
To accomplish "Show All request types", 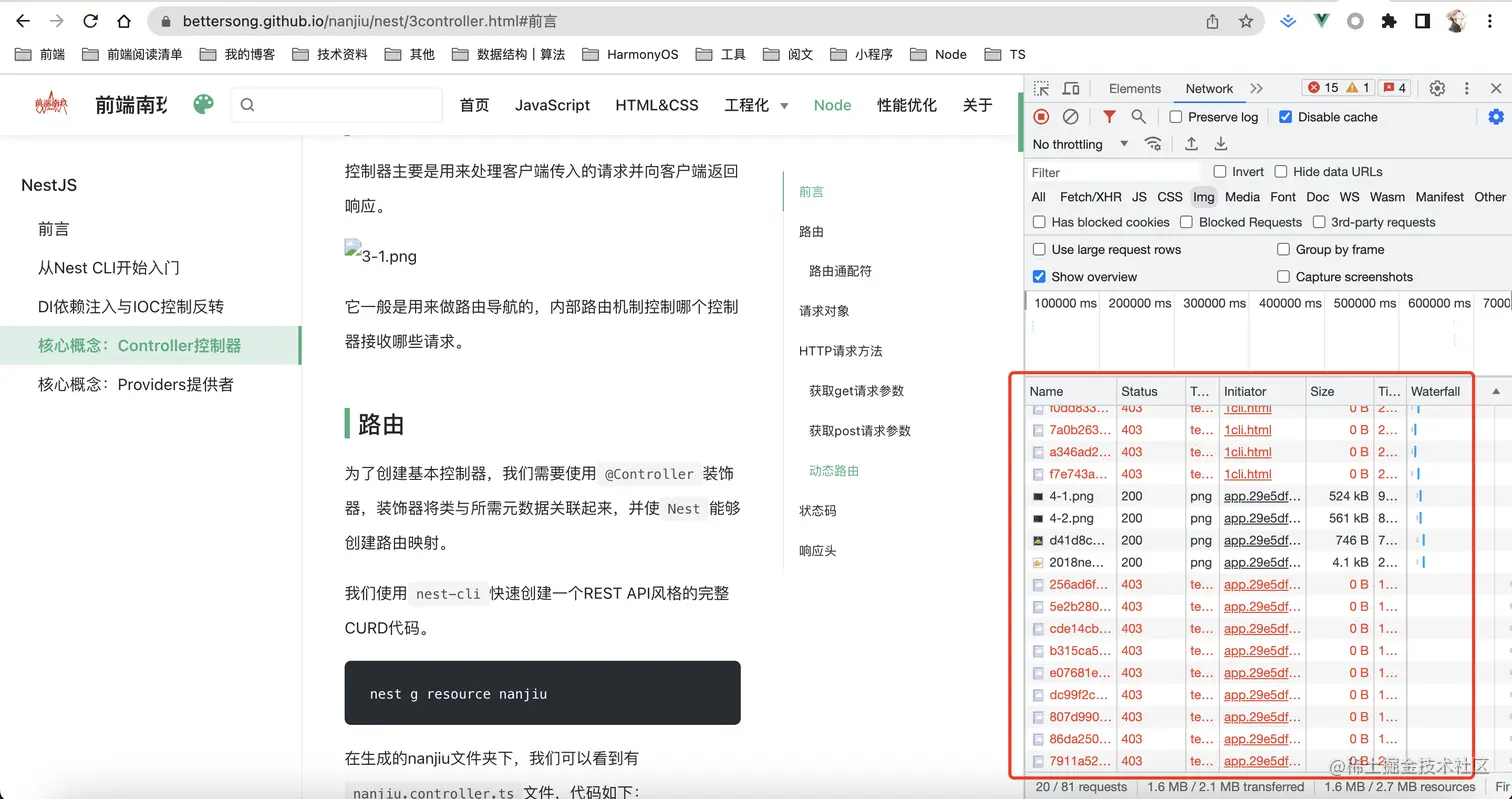I will point(1039,197).
